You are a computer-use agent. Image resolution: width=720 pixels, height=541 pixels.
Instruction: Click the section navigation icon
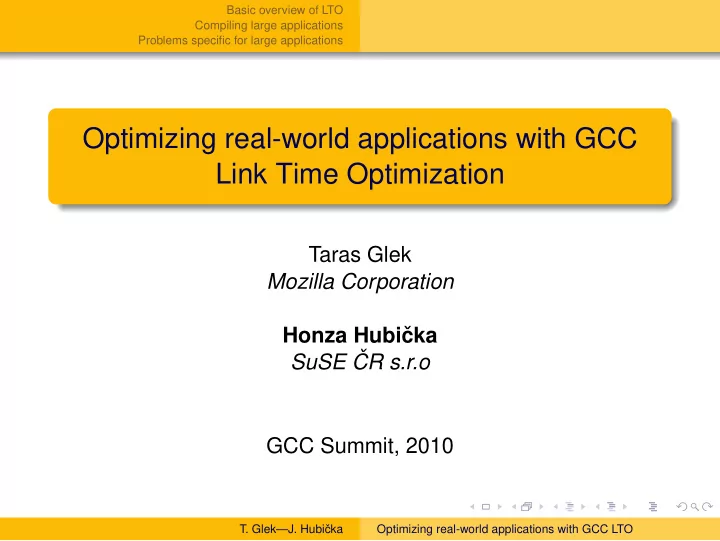(611, 507)
